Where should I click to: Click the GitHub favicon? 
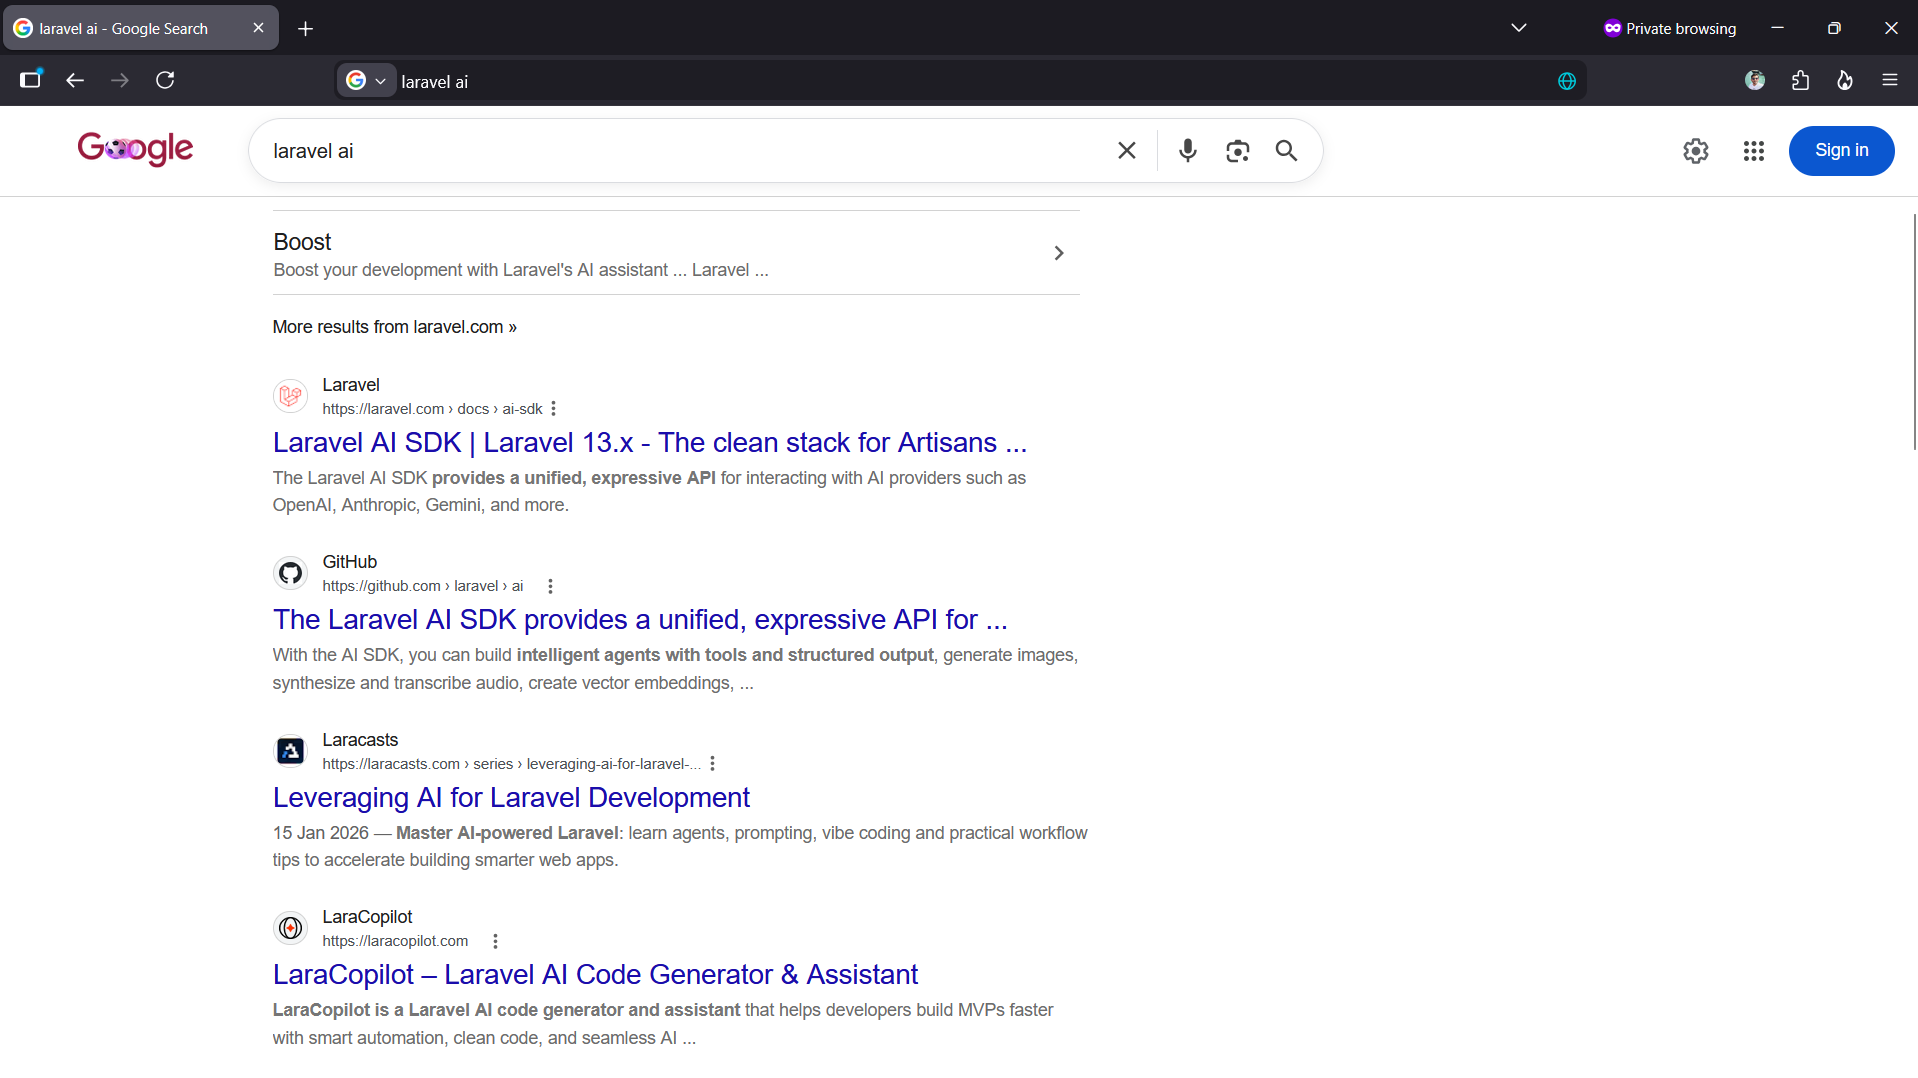tap(290, 573)
